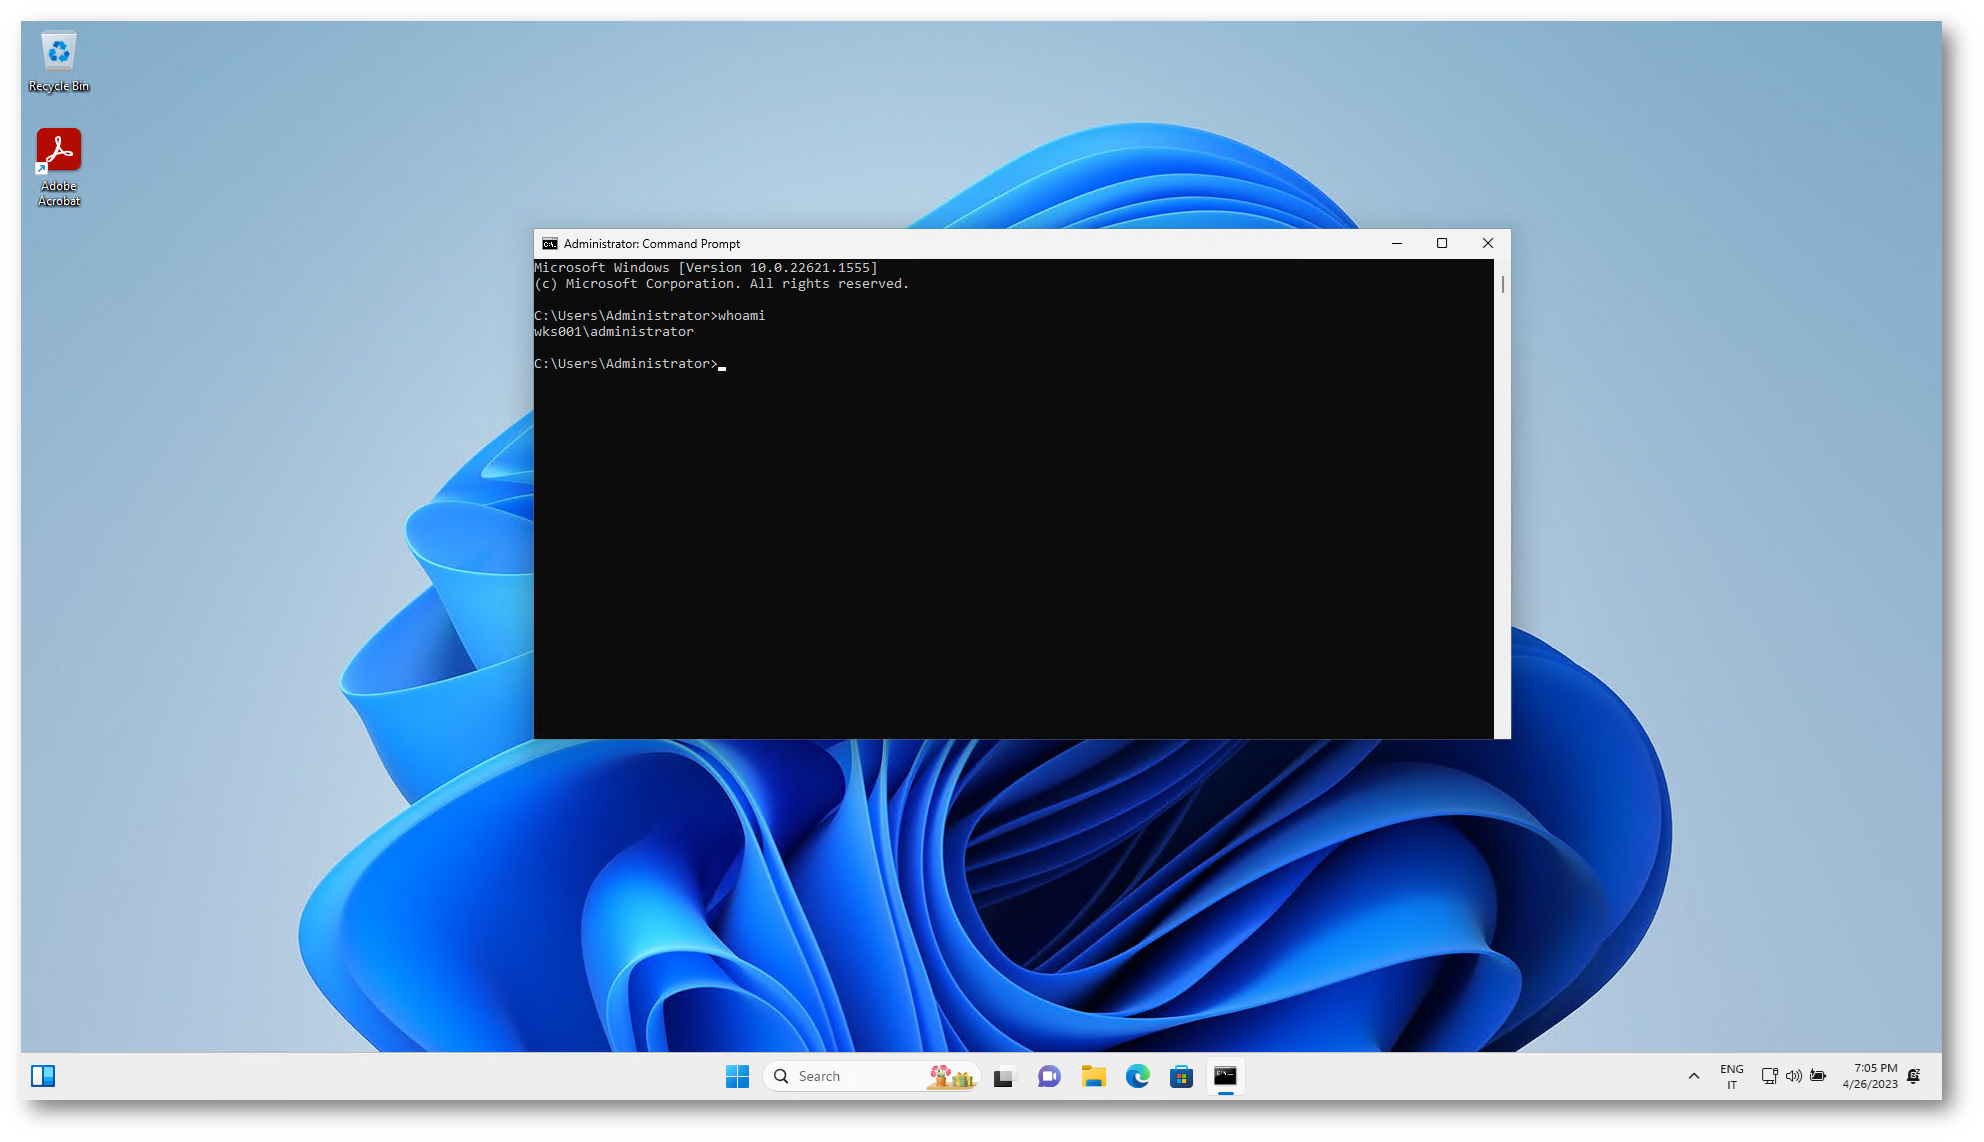Open the volume speaker tray icon
Viewport: 1984px width, 1142px height.
click(1793, 1076)
